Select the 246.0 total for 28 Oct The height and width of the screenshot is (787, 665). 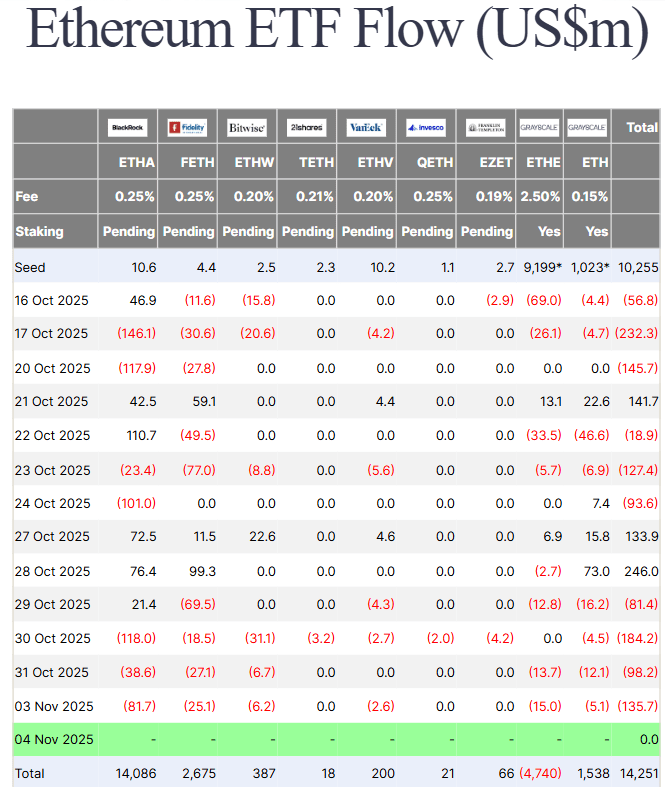(640, 570)
